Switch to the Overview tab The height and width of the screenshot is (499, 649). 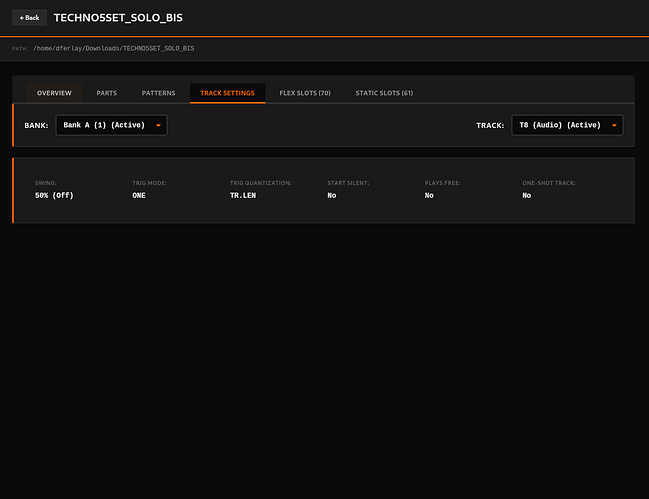[x=54, y=93]
